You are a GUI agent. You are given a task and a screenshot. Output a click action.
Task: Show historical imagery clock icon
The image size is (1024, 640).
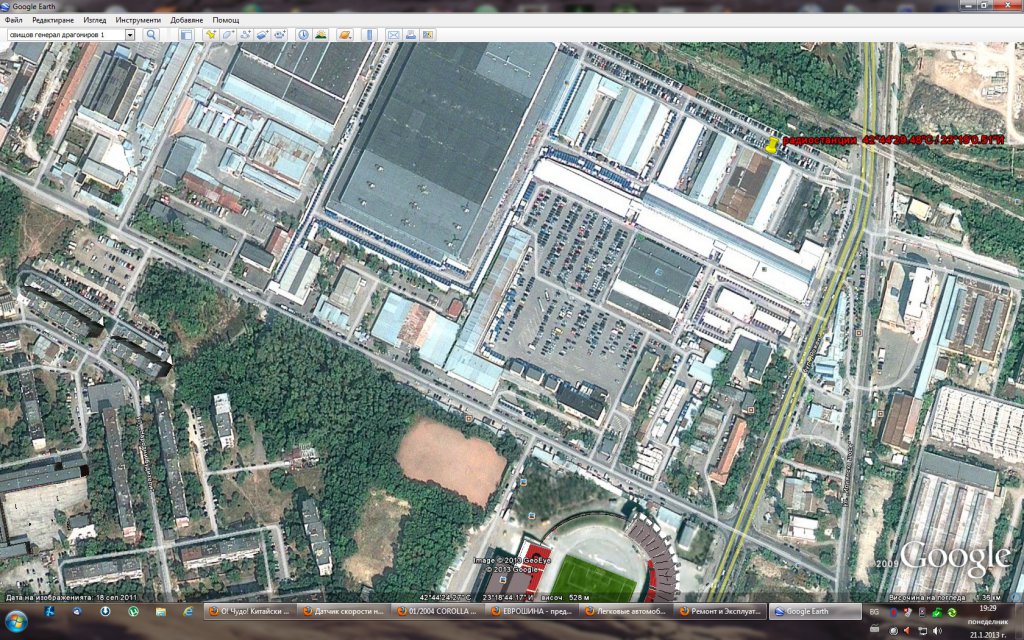pos(303,35)
